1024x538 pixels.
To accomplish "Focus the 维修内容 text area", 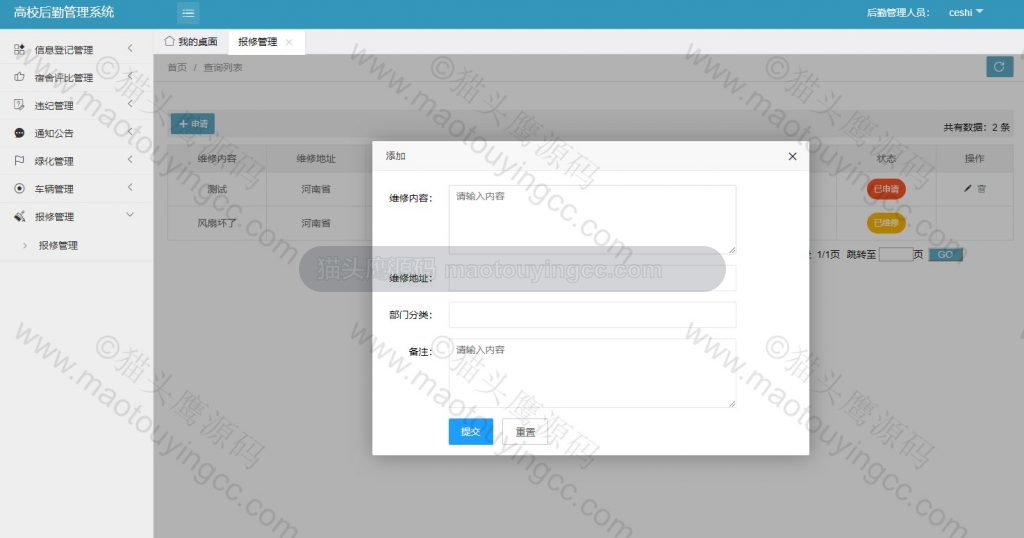I will (x=592, y=219).
